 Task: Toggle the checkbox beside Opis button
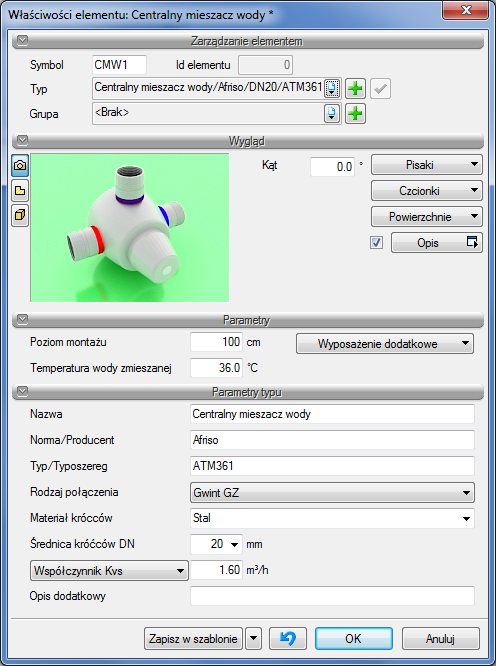(x=377, y=243)
